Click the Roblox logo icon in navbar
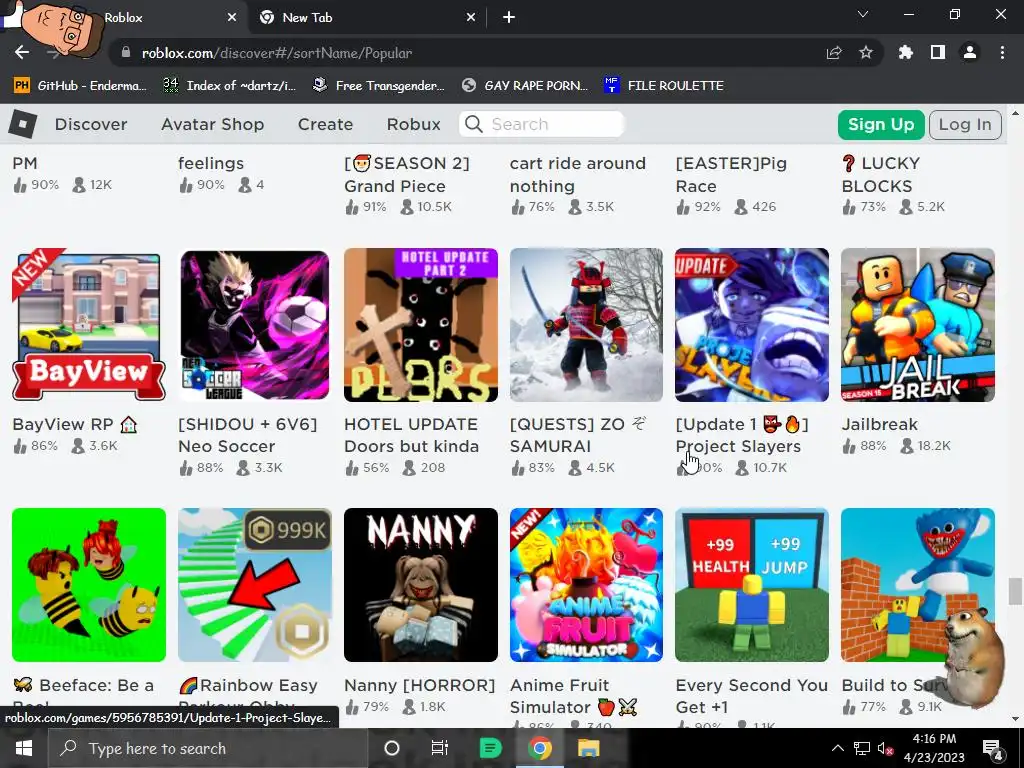Viewport: 1024px width, 768px height. [x=23, y=124]
